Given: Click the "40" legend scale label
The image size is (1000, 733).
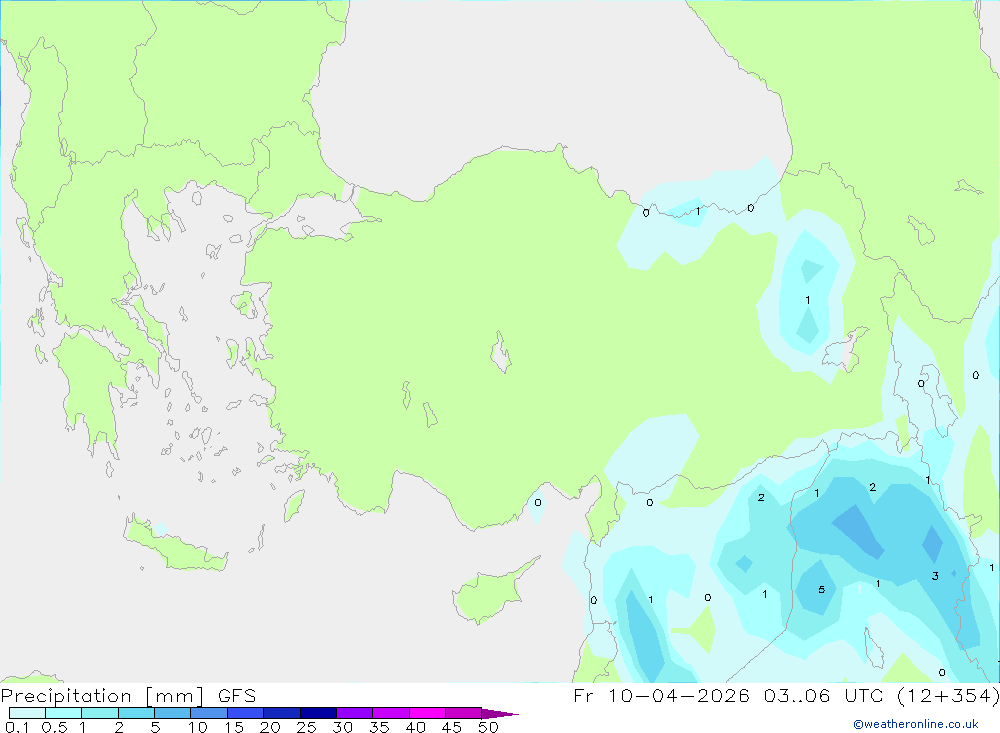Looking at the screenshot, I should point(415,727).
